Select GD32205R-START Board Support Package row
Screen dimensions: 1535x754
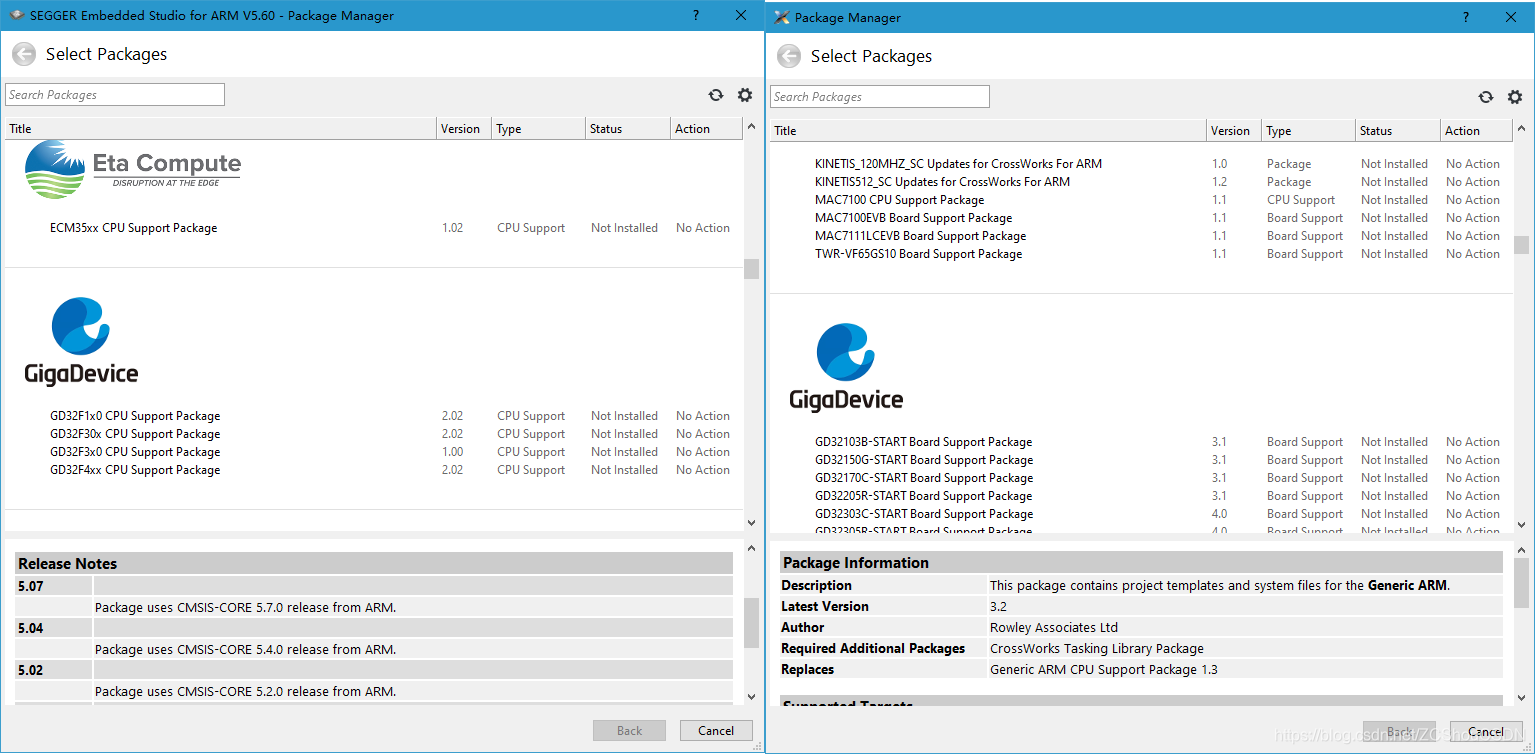[x=1141, y=496]
